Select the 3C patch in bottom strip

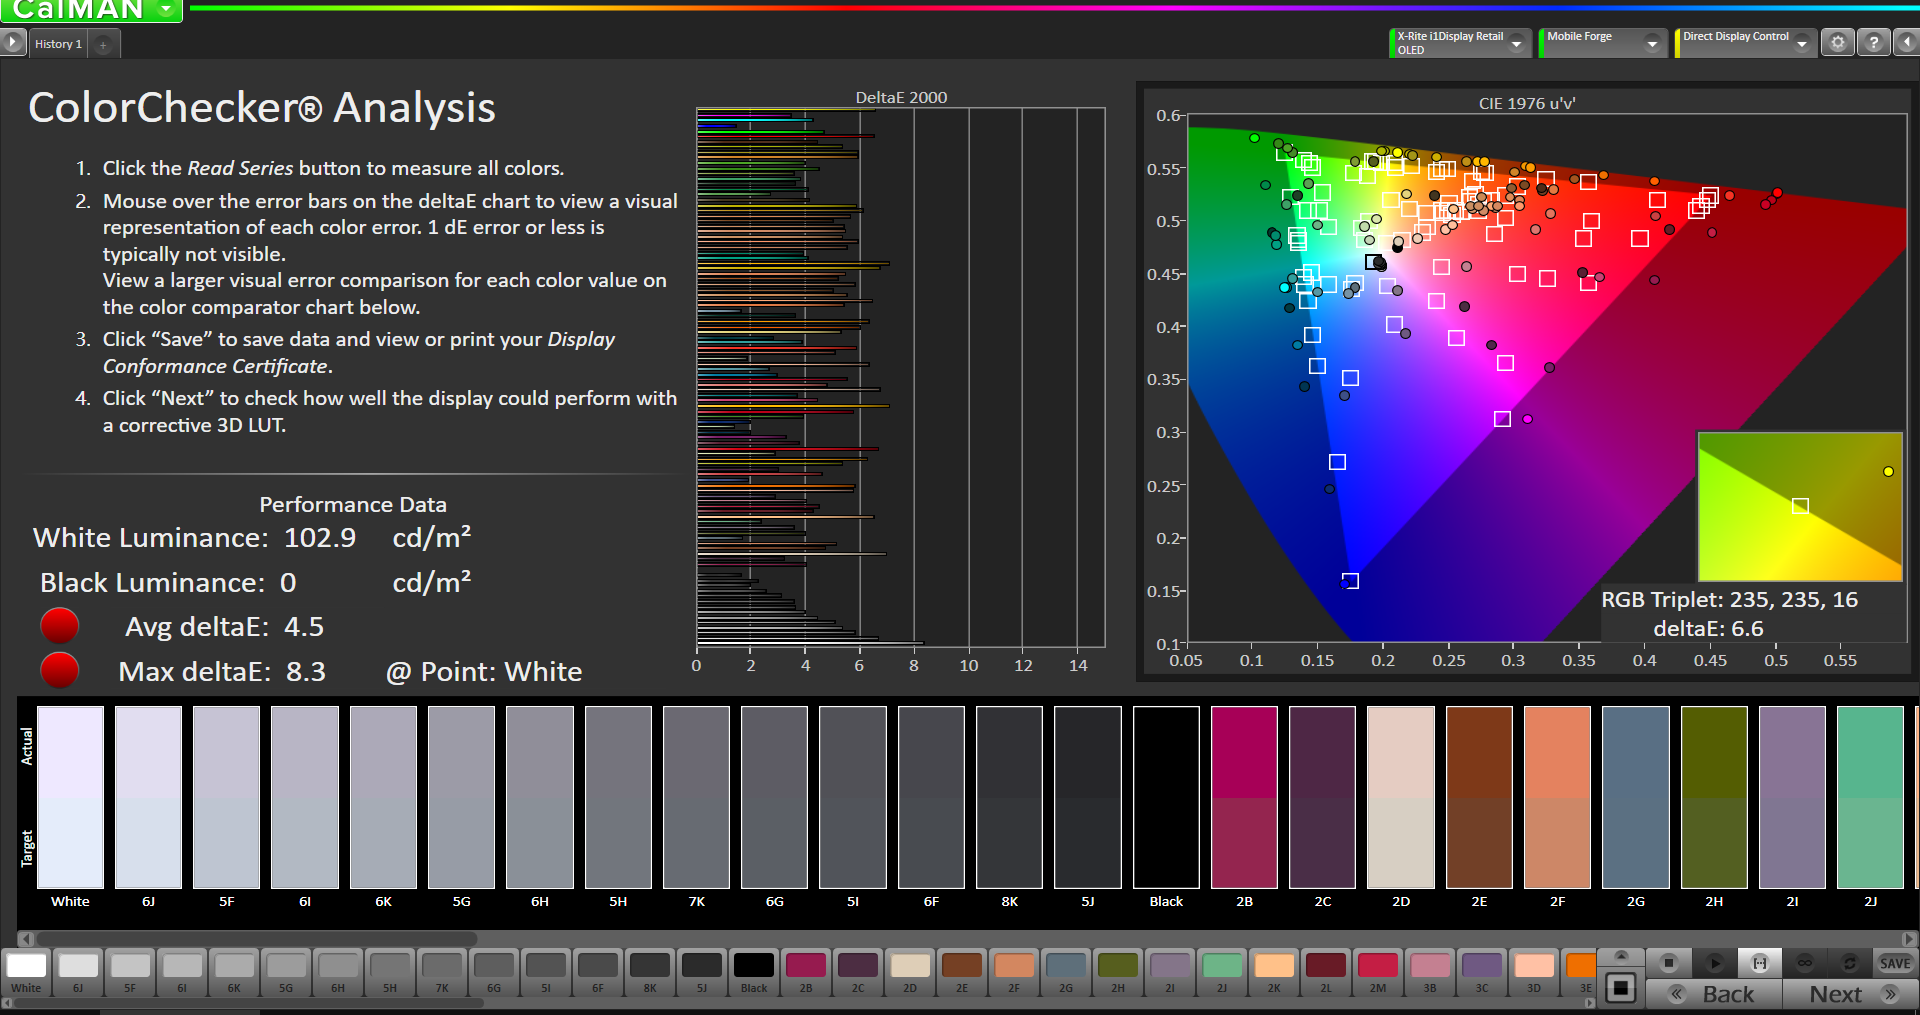pyautogui.click(x=1482, y=973)
